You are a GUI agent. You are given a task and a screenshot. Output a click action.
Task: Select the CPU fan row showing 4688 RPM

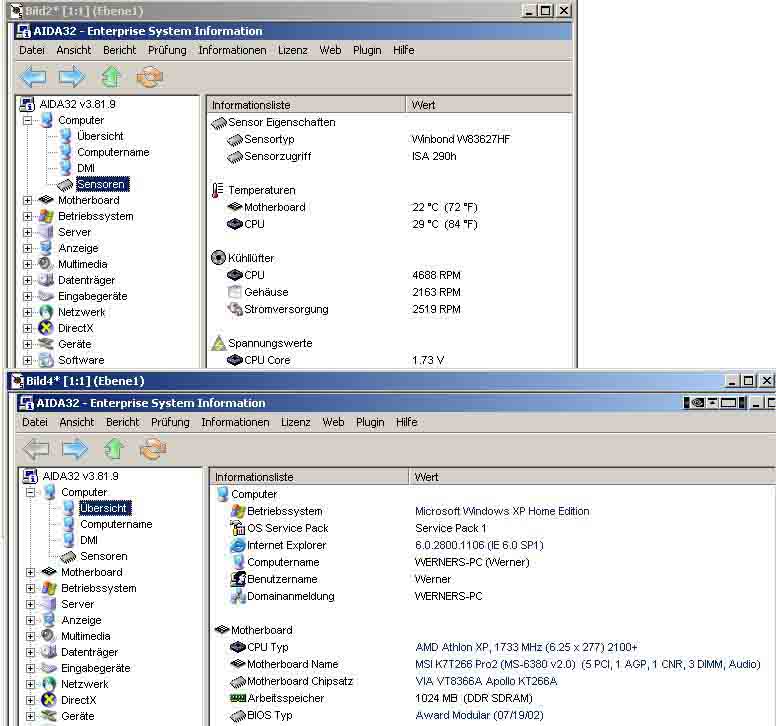point(343,275)
